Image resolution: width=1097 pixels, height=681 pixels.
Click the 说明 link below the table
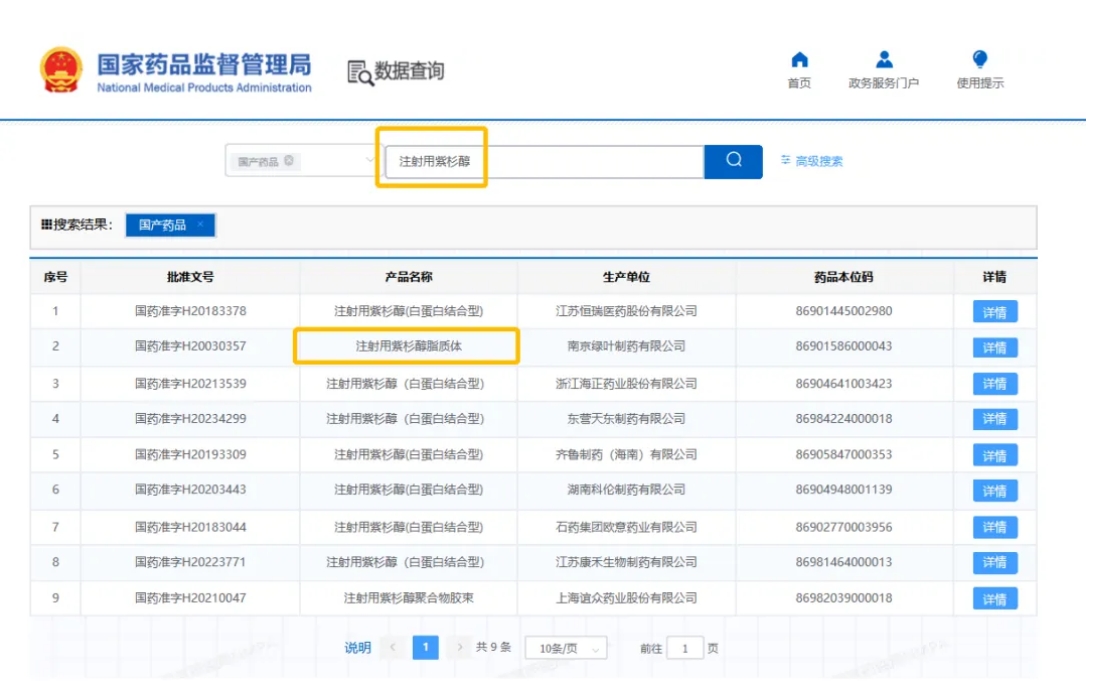coord(357,648)
